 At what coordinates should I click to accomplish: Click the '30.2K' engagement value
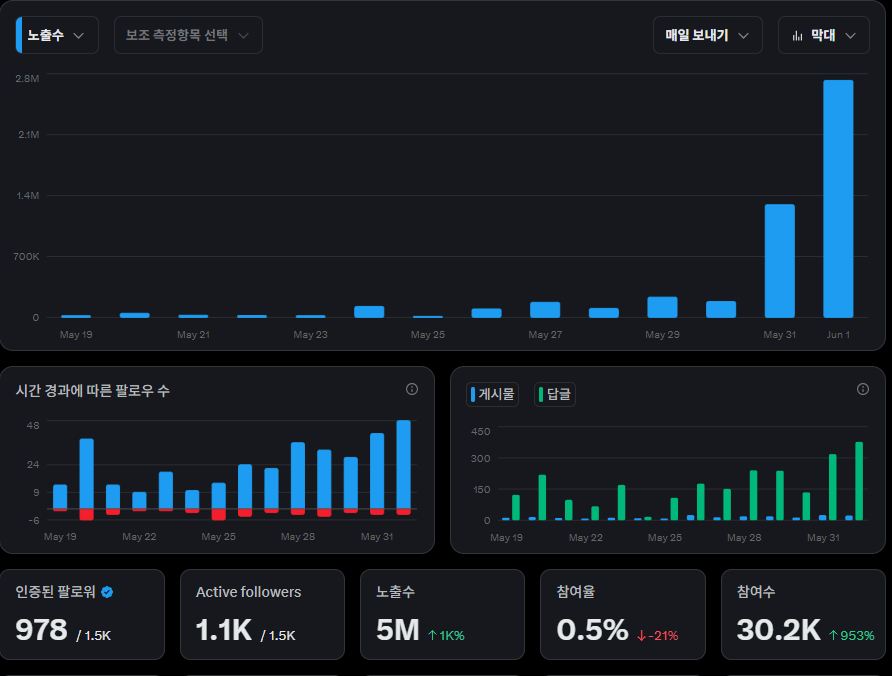point(779,630)
